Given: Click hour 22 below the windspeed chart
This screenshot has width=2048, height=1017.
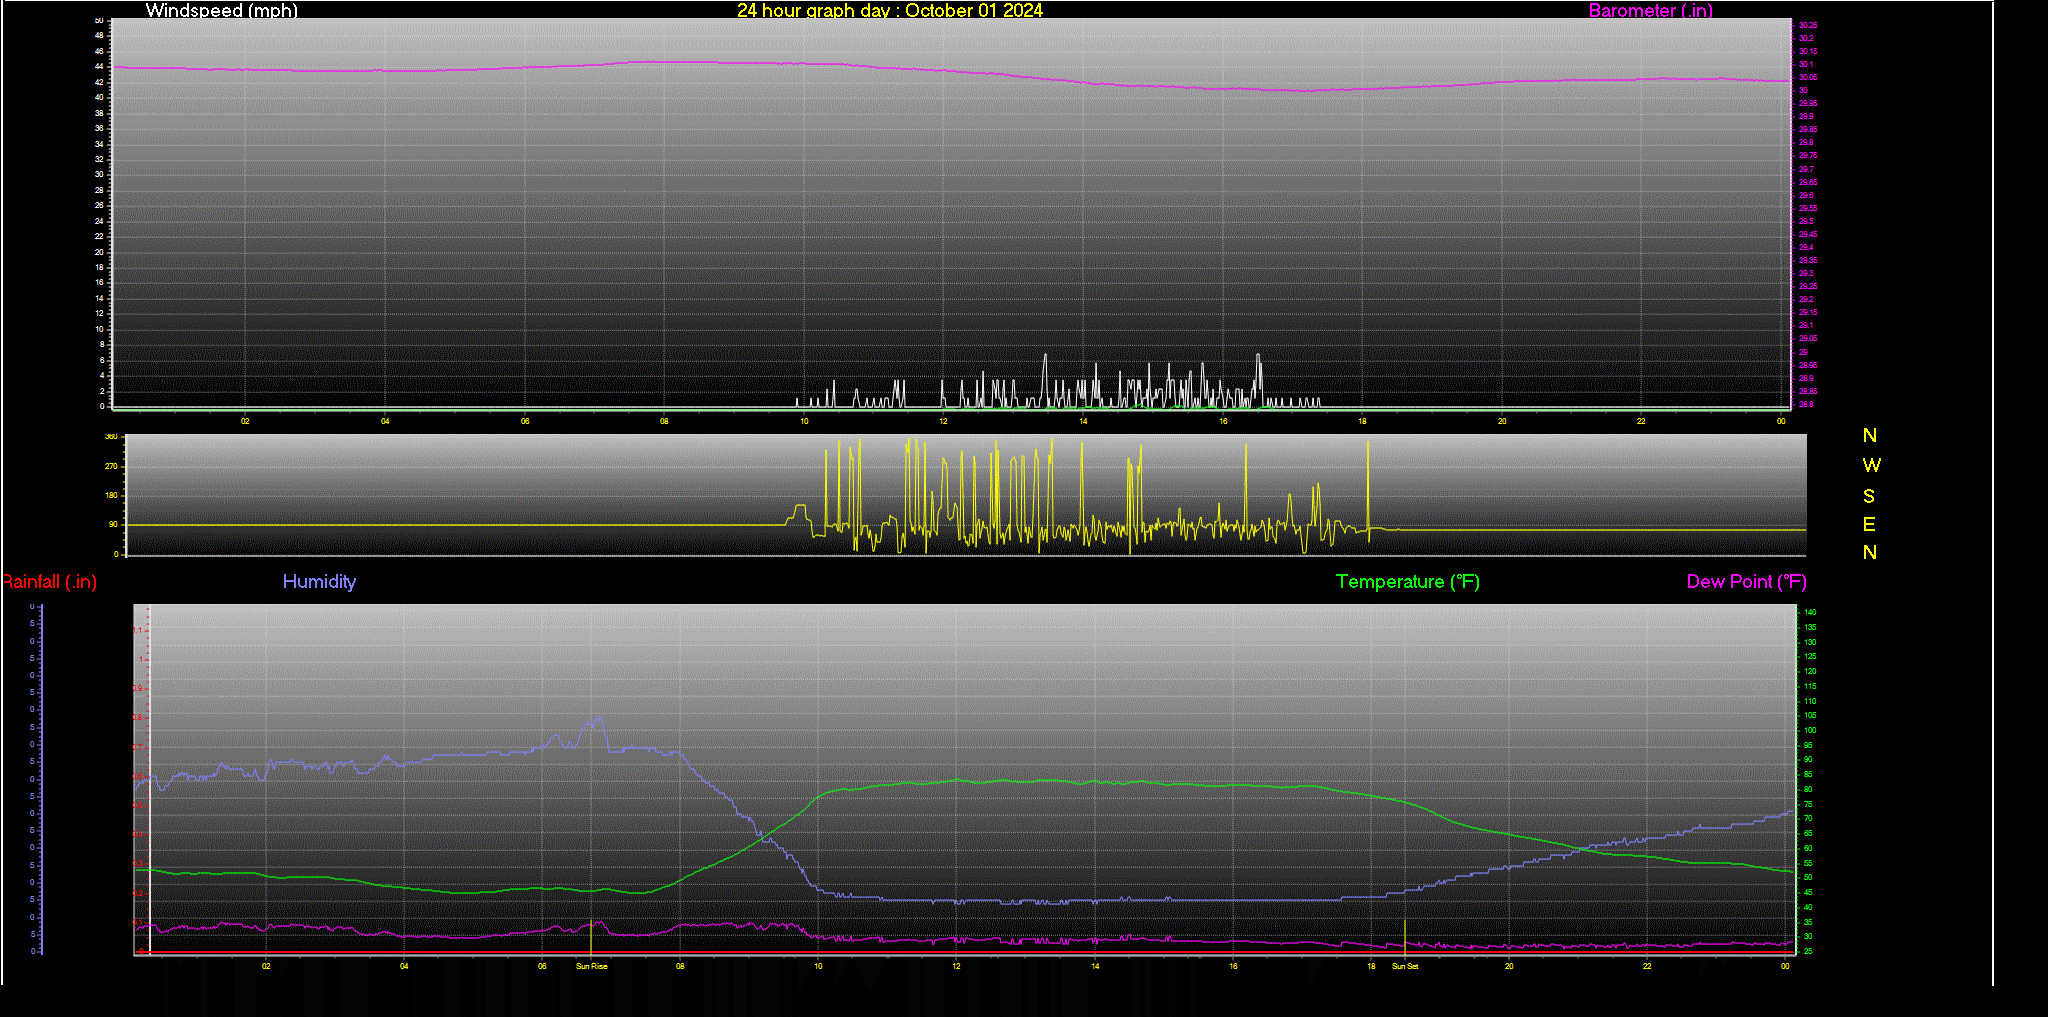Looking at the screenshot, I should (1641, 421).
